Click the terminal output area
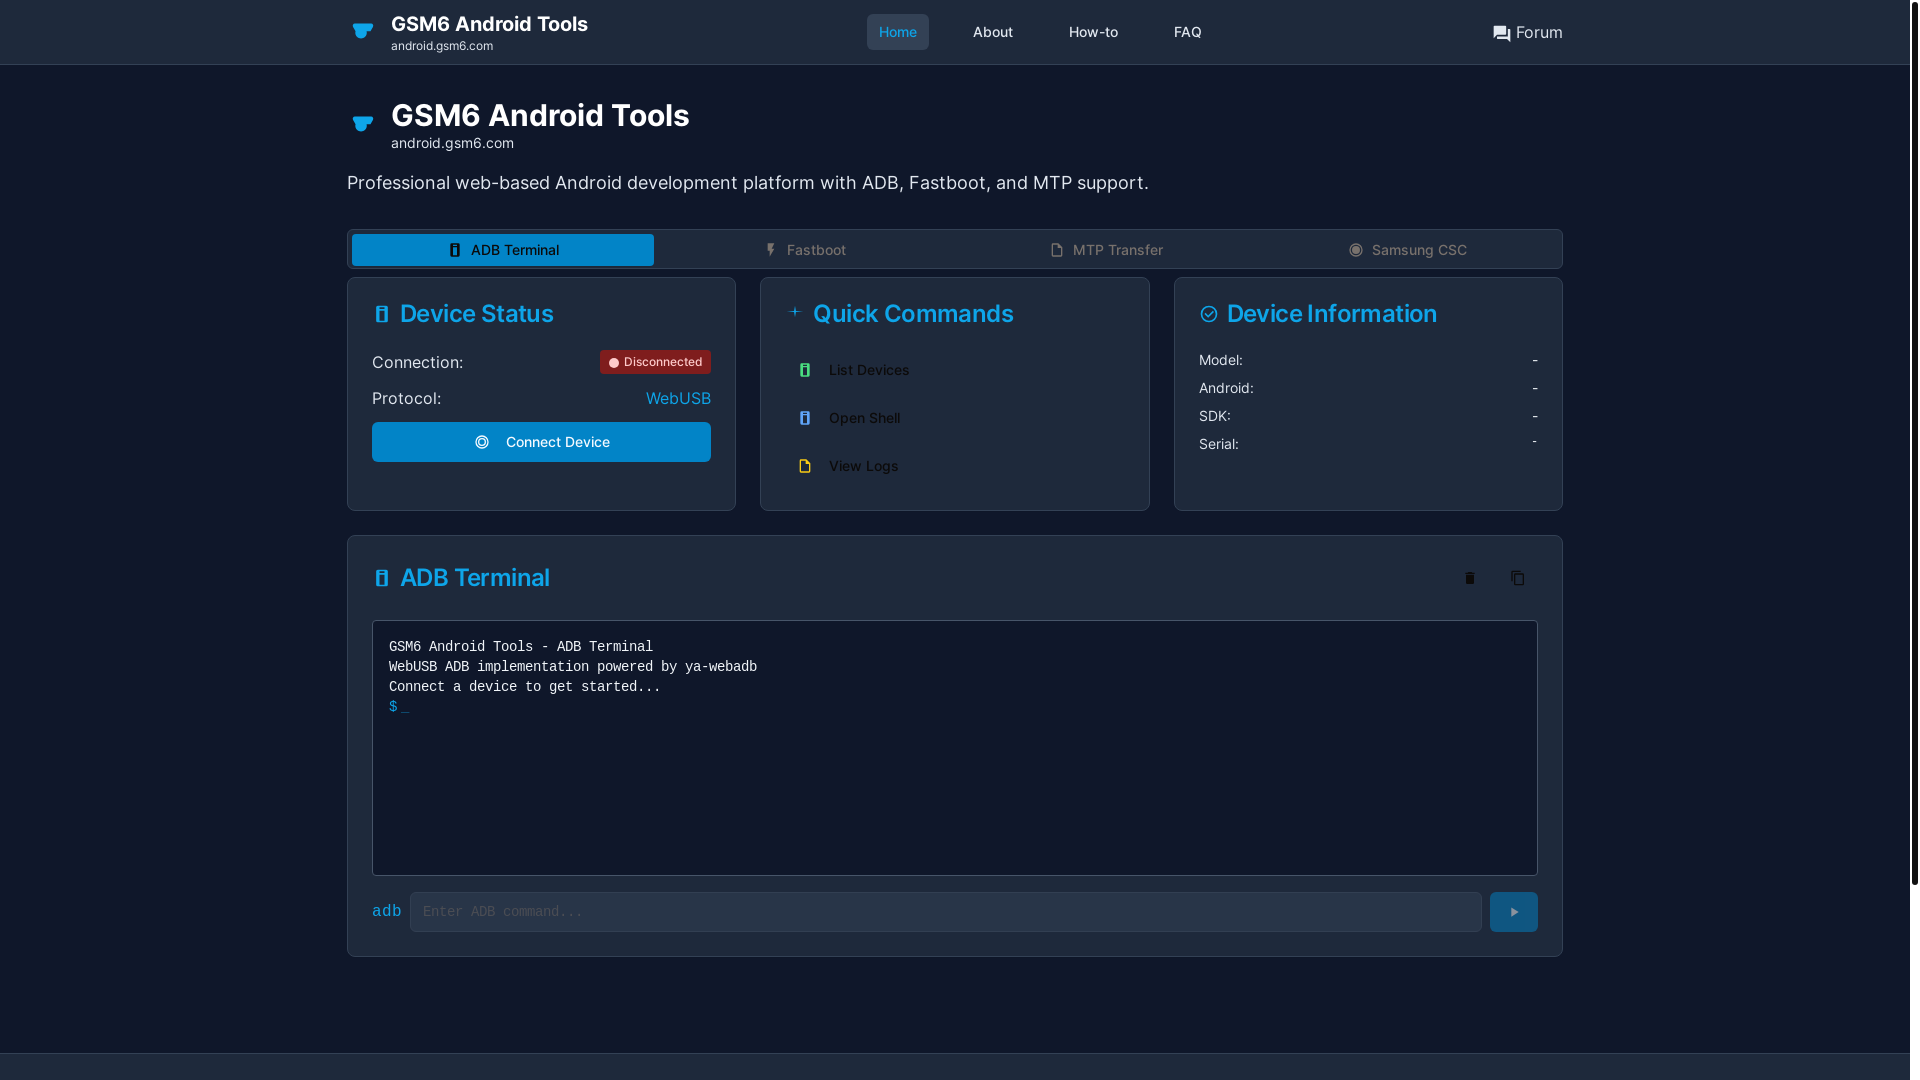This screenshot has width=1920, height=1080. pos(955,748)
